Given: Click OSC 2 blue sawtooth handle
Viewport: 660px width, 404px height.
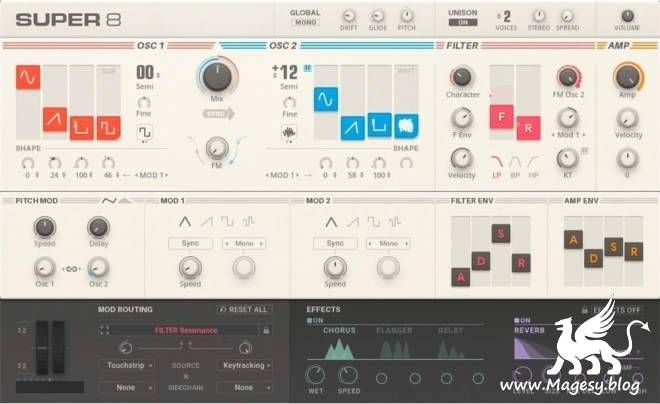Looking at the screenshot, I should 353,128.
